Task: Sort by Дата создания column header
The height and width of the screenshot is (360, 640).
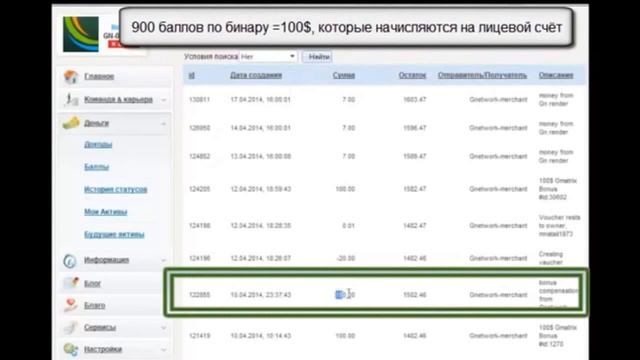Action: [256, 75]
